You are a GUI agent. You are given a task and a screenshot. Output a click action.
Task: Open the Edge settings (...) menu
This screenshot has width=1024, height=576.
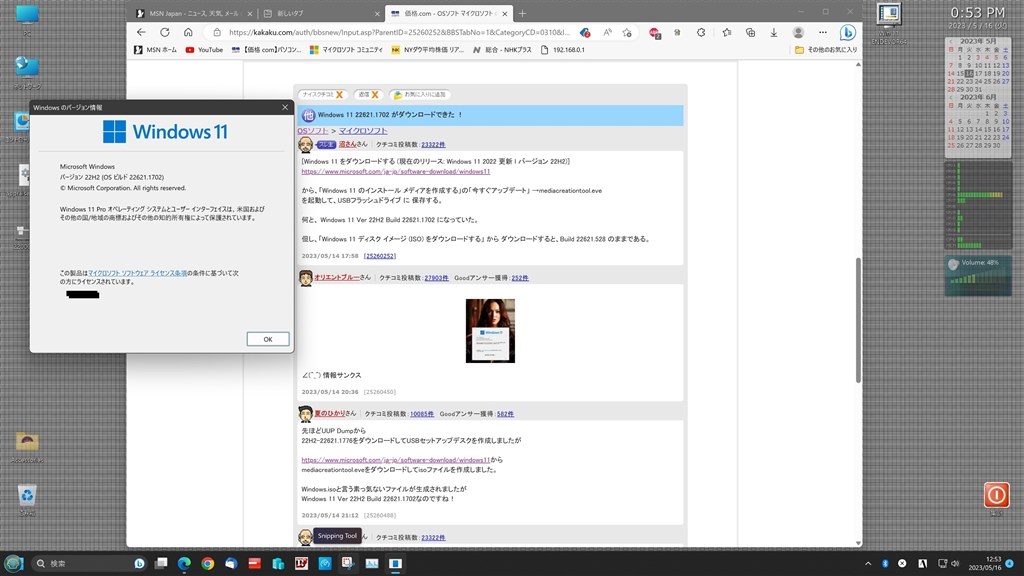coord(823,32)
